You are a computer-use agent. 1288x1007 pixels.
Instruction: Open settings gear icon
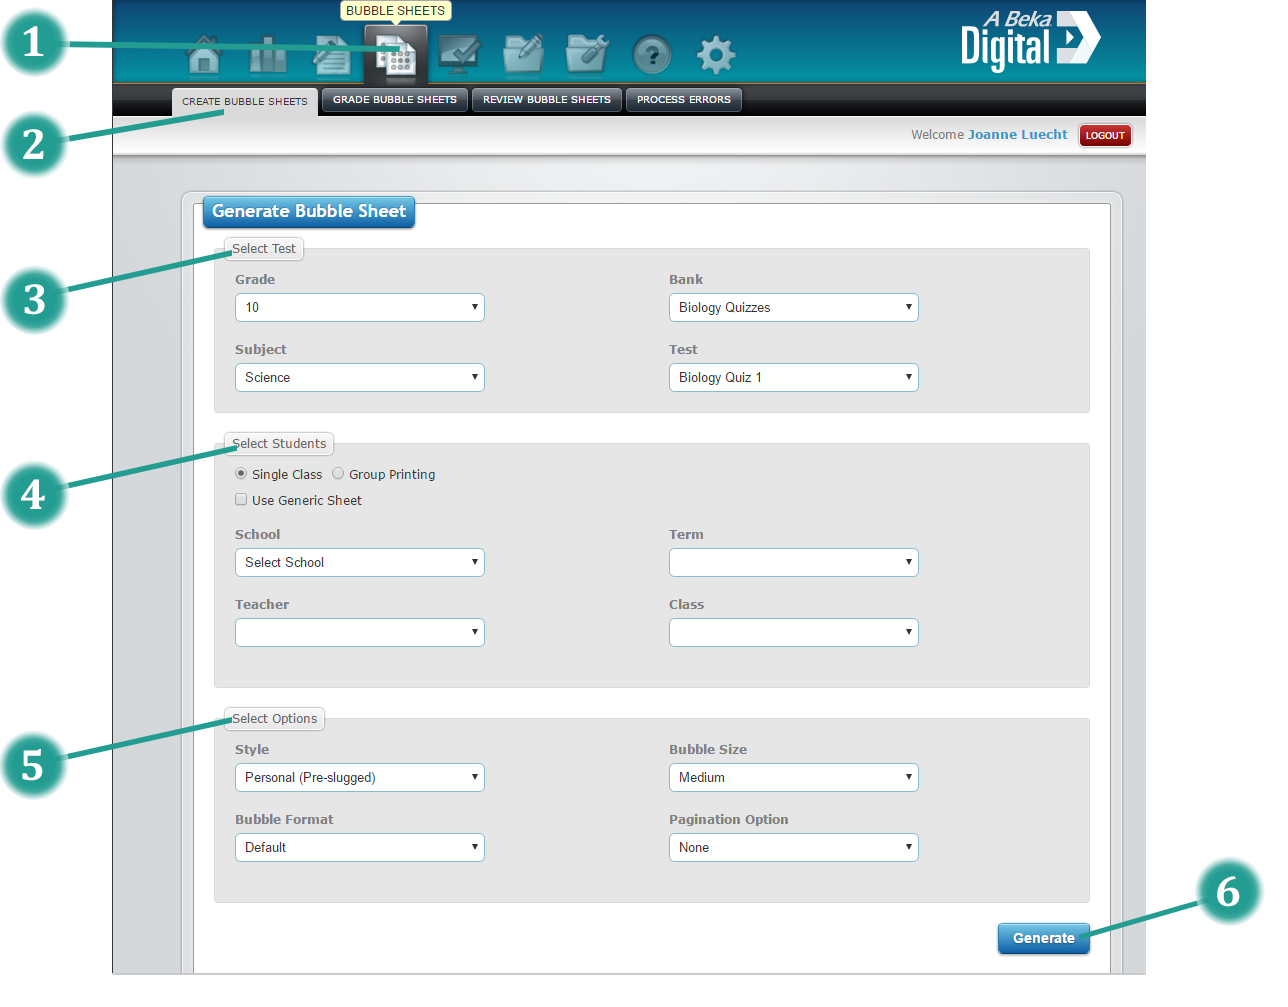click(x=715, y=55)
